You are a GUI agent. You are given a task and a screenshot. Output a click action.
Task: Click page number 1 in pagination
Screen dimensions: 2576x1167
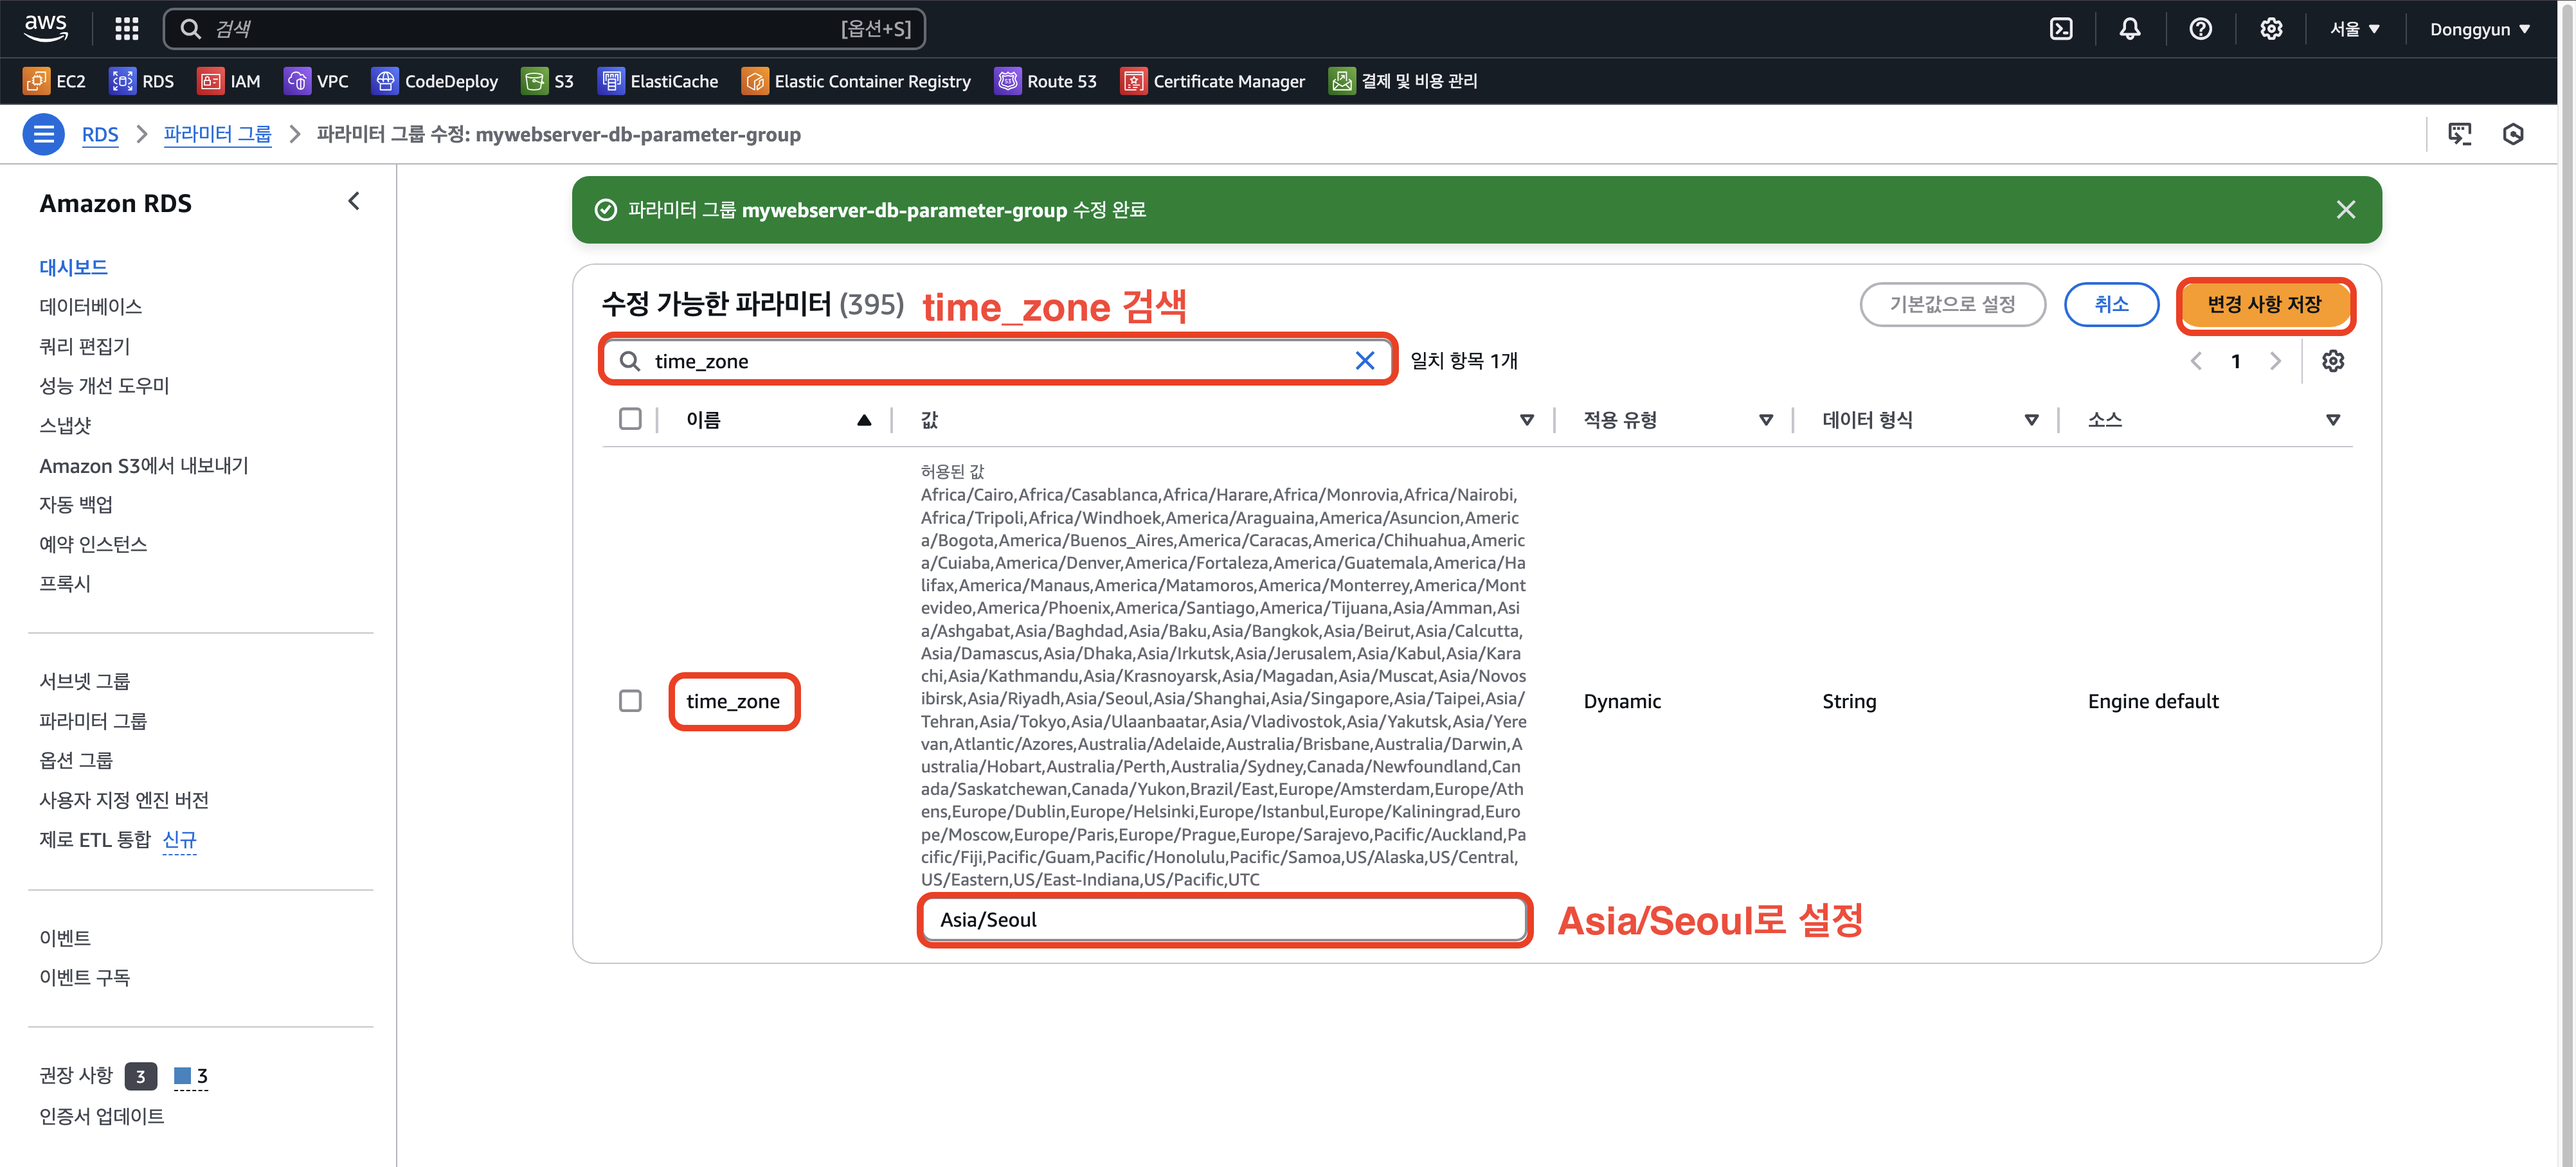pyautogui.click(x=2236, y=361)
